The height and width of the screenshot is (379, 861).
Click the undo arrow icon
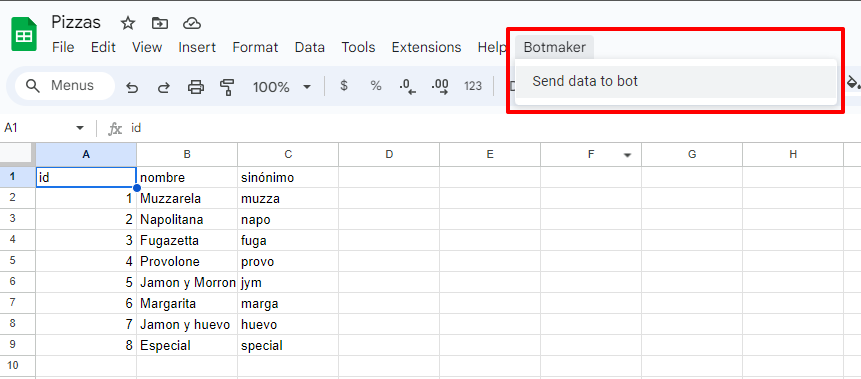point(132,87)
